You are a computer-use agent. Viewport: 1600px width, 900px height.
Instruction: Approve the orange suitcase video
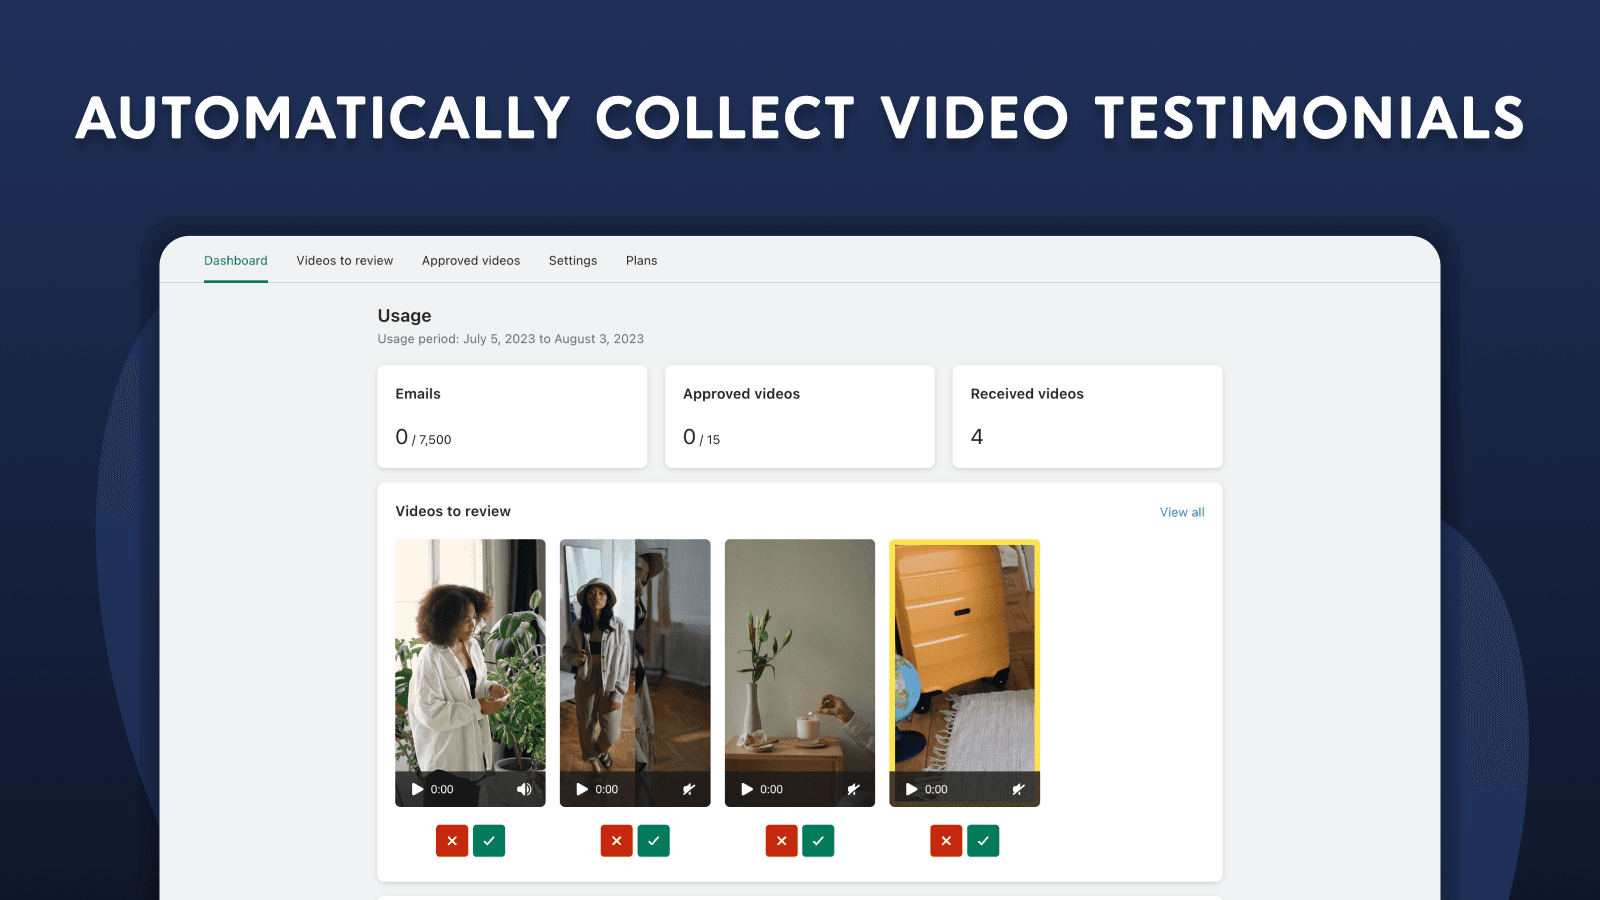(x=983, y=841)
